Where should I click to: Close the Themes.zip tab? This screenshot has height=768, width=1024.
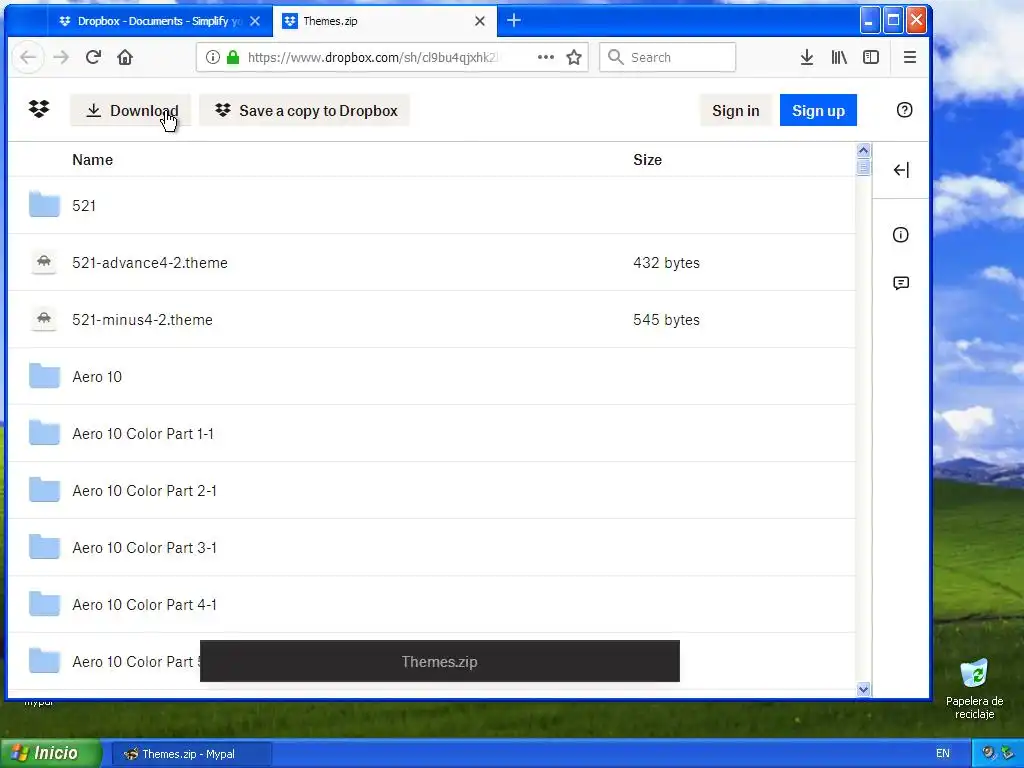click(x=479, y=21)
